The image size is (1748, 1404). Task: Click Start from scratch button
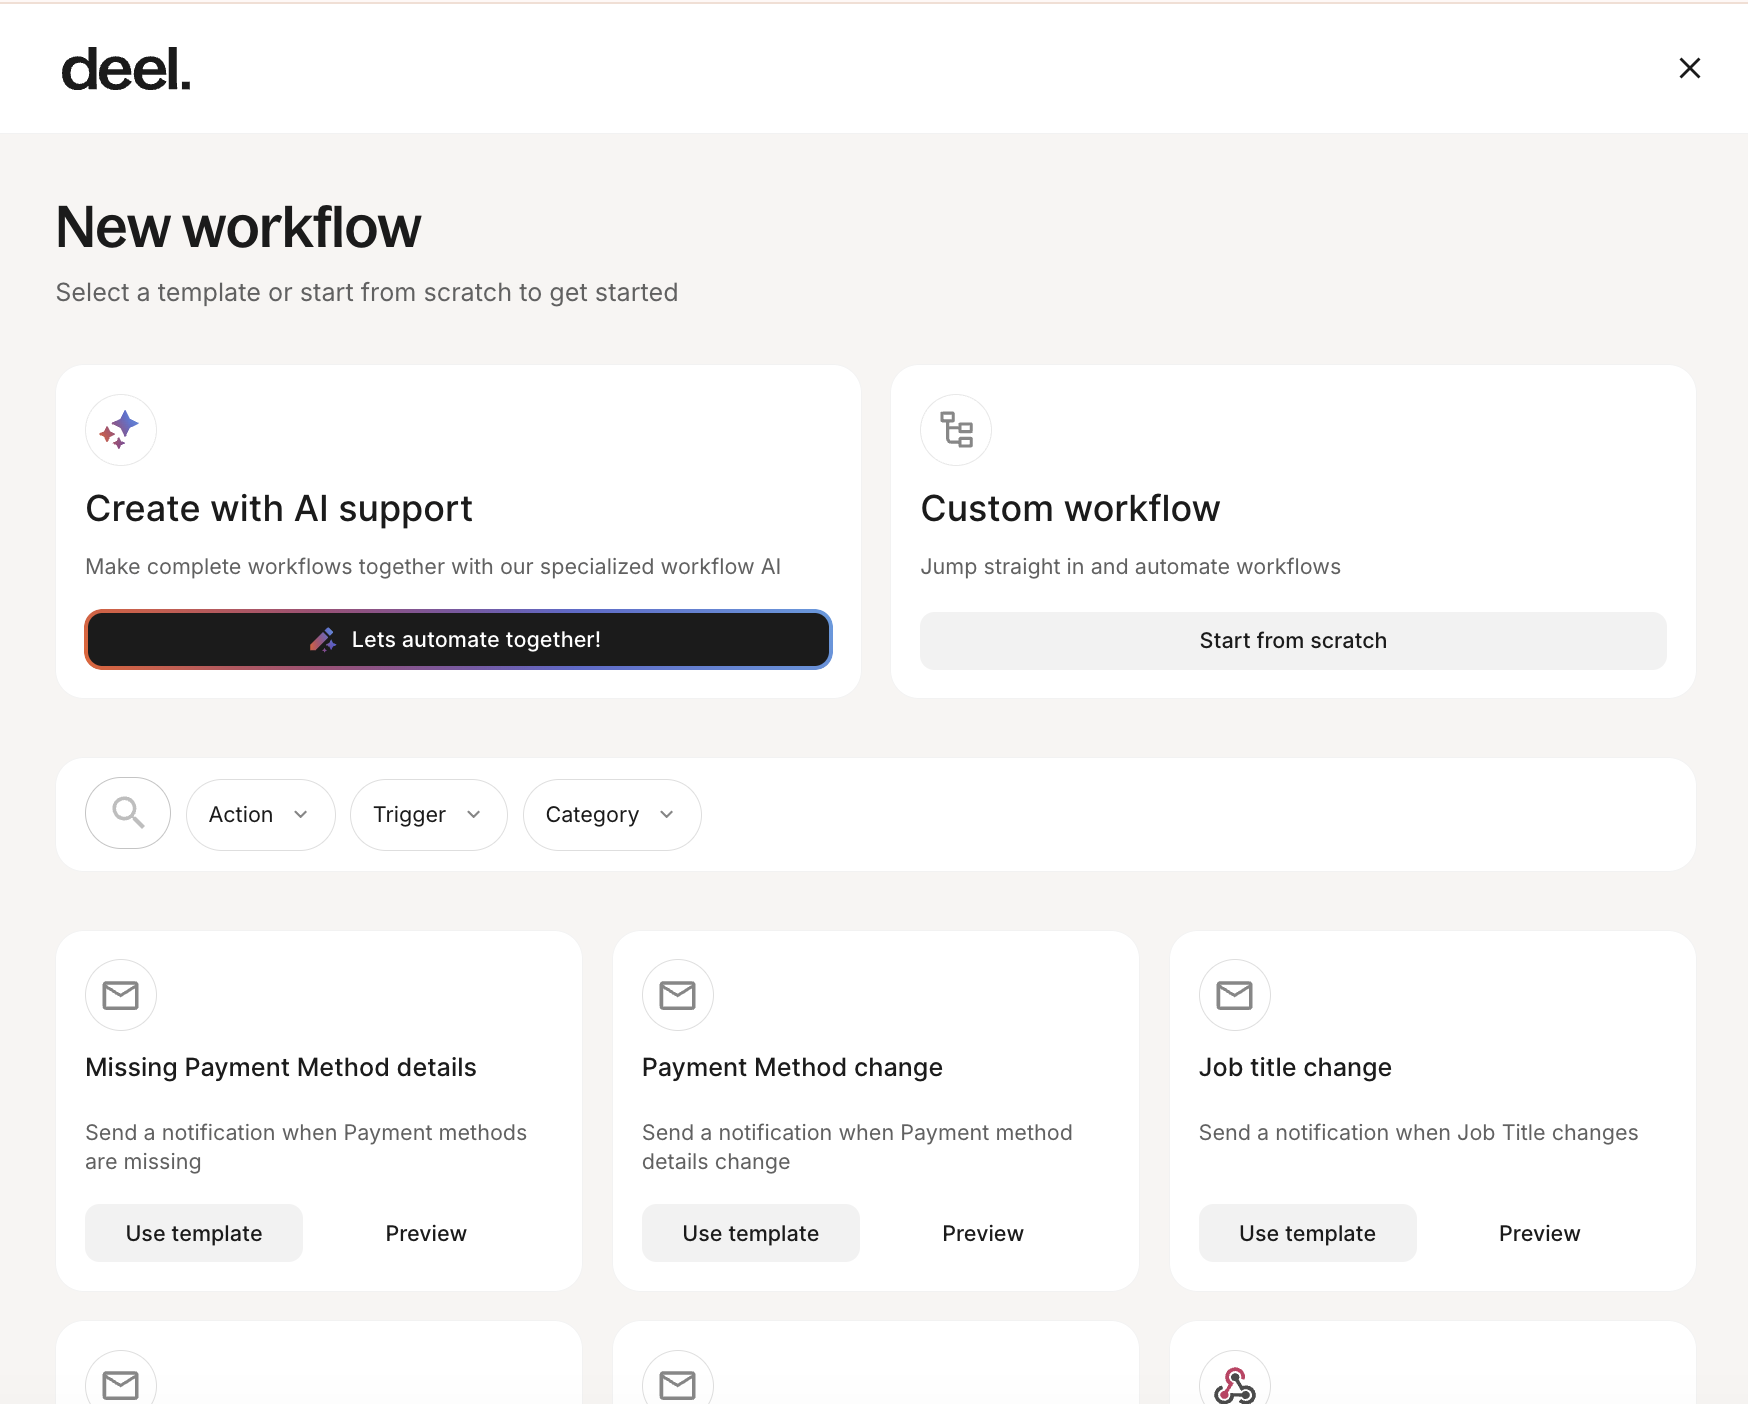pyautogui.click(x=1293, y=641)
